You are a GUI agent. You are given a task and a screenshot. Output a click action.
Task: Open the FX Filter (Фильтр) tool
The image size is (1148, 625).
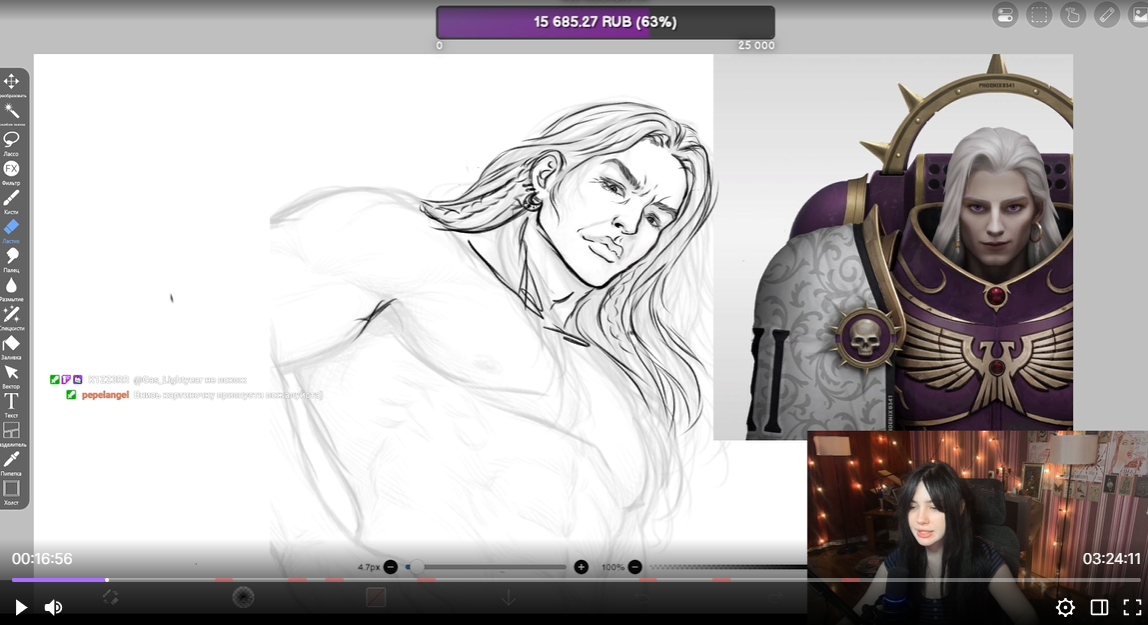[x=12, y=168]
